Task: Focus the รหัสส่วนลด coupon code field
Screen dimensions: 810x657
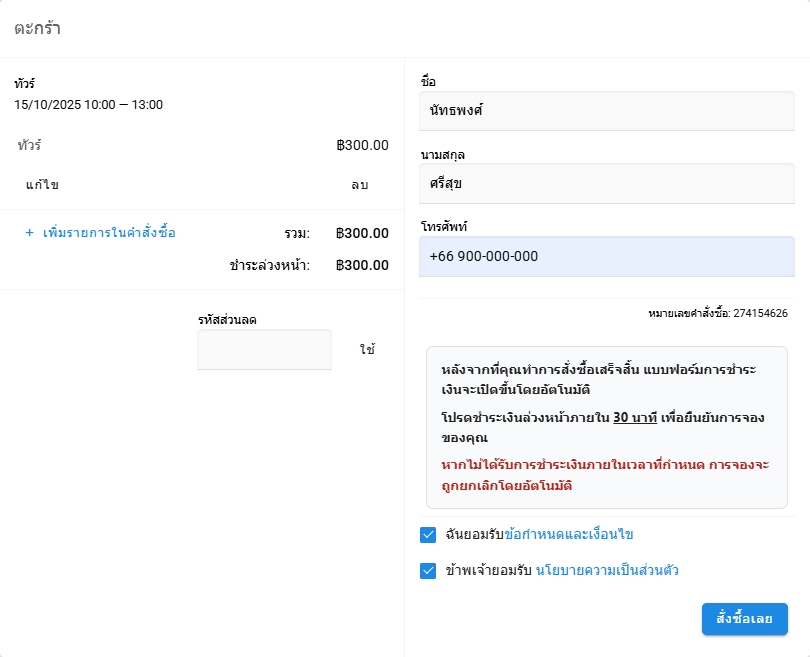Action: 264,350
